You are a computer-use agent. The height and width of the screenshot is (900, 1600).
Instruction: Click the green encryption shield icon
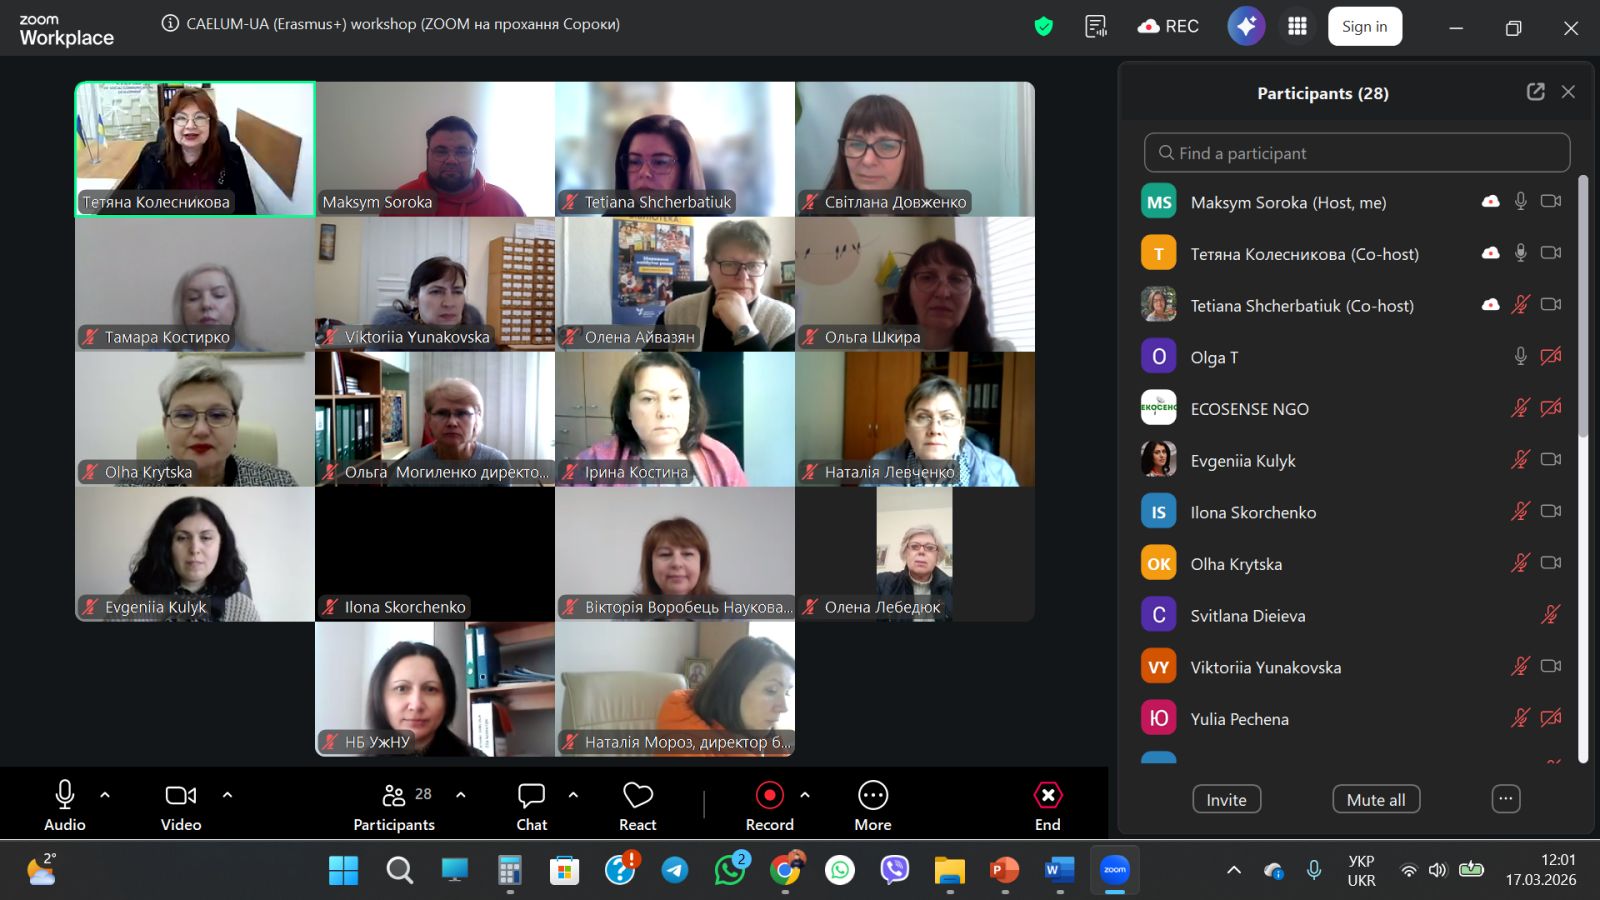(x=1044, y=27)
